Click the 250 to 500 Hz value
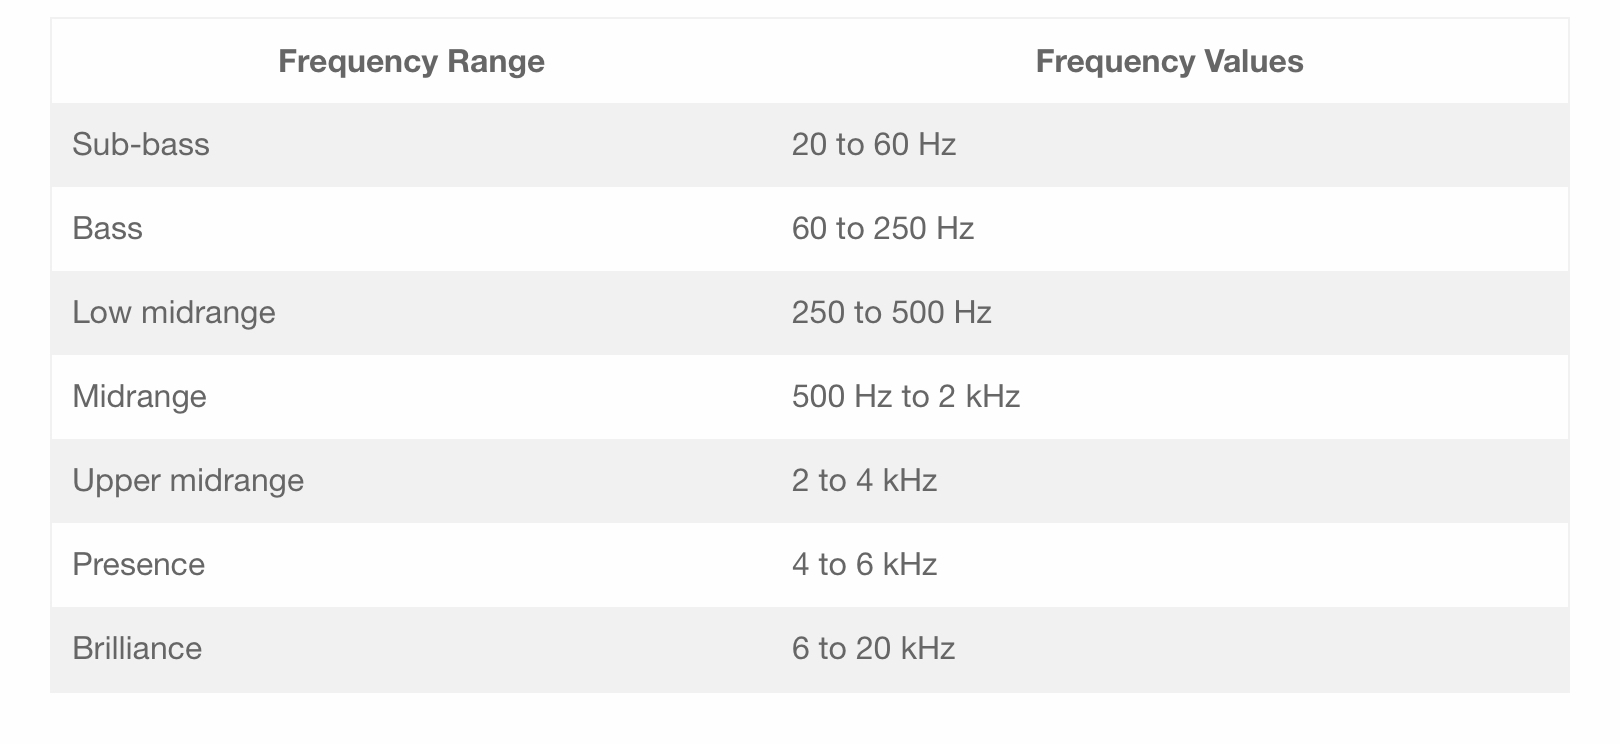The image size is (1620, 744). [x=891, y=313]
